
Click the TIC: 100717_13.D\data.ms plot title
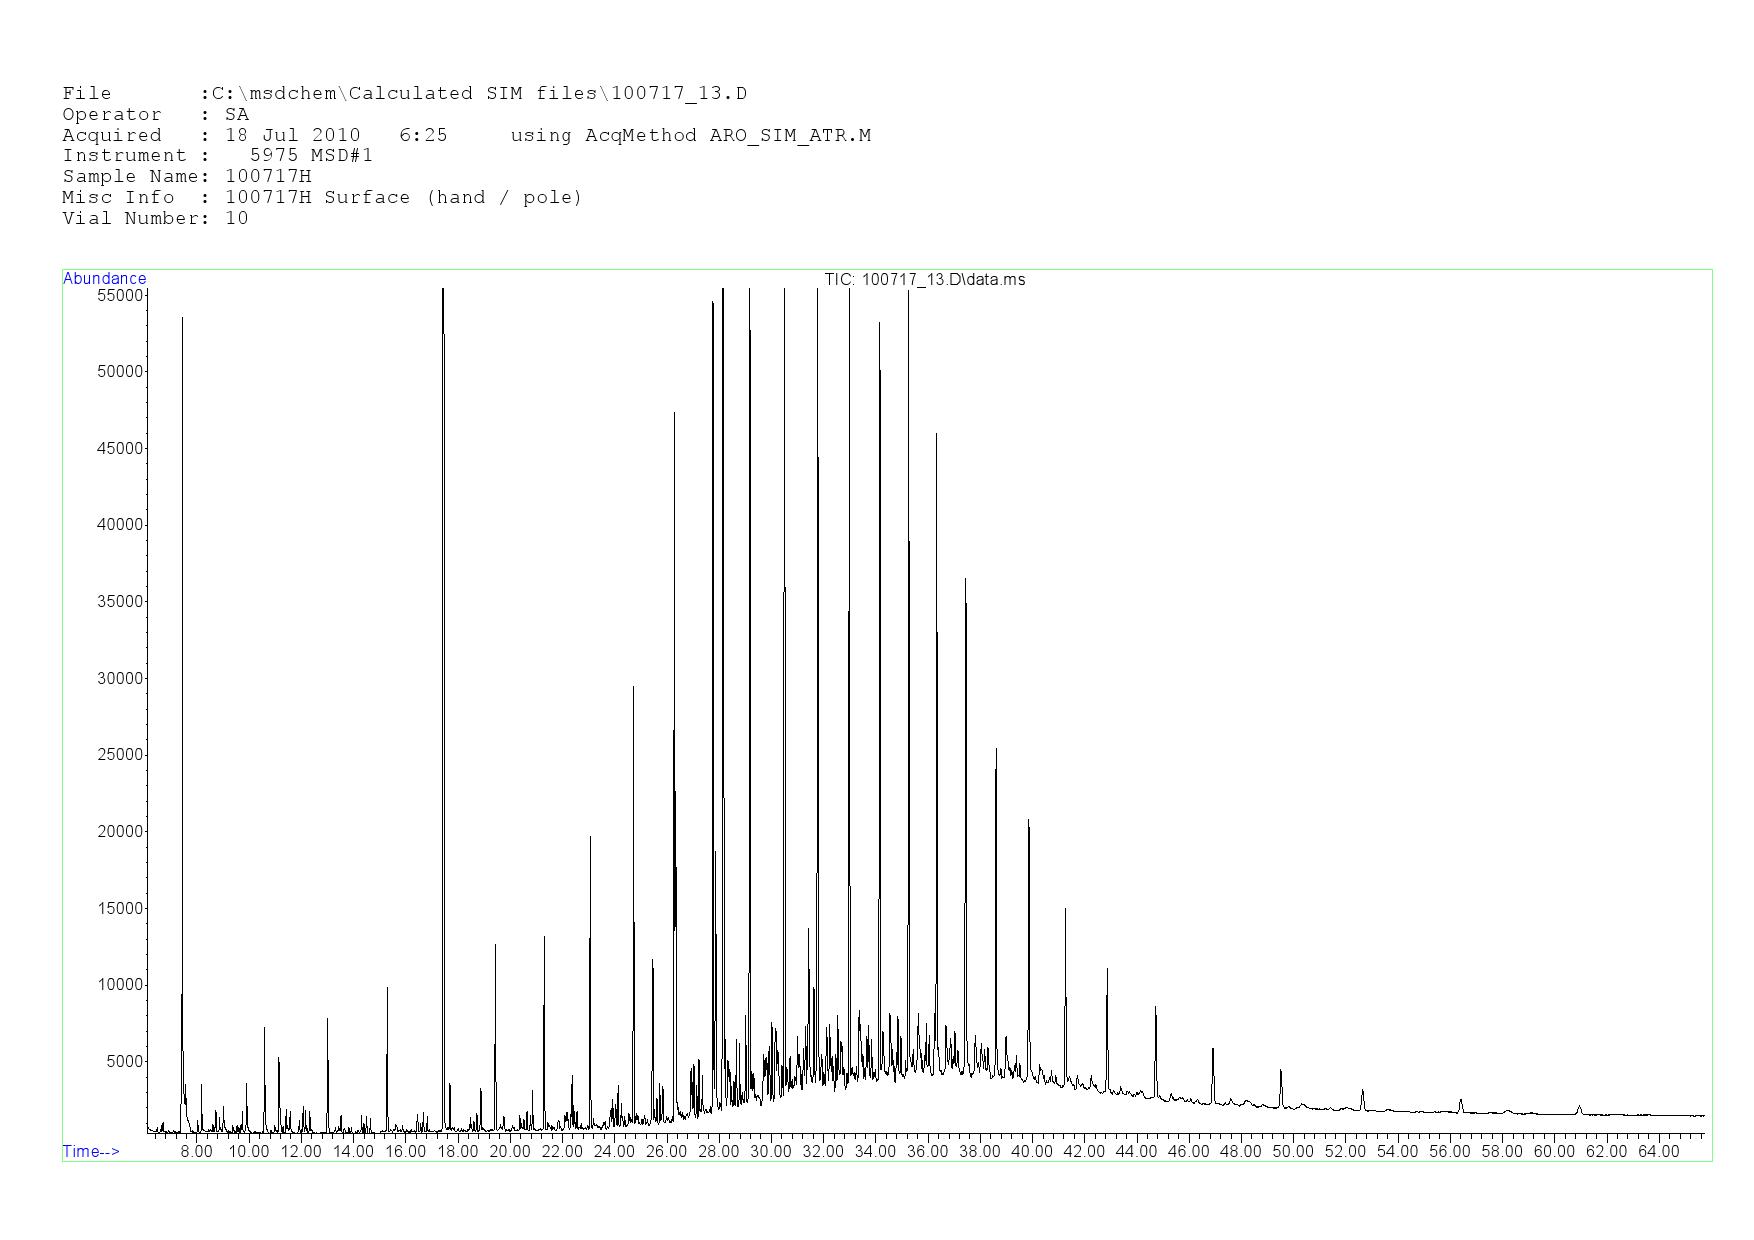(x=924, y=280)
